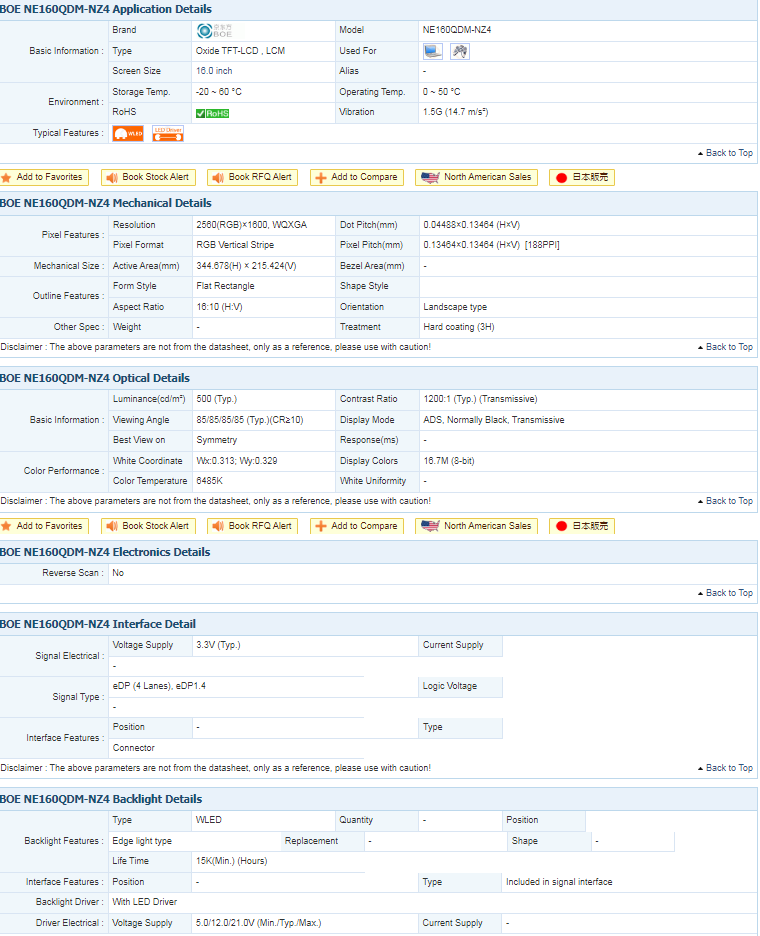Image resolution: width=760 pixels, height=936 pixels.
Task: Click viewing angle value 85/85/85/85
Action: 250,420
